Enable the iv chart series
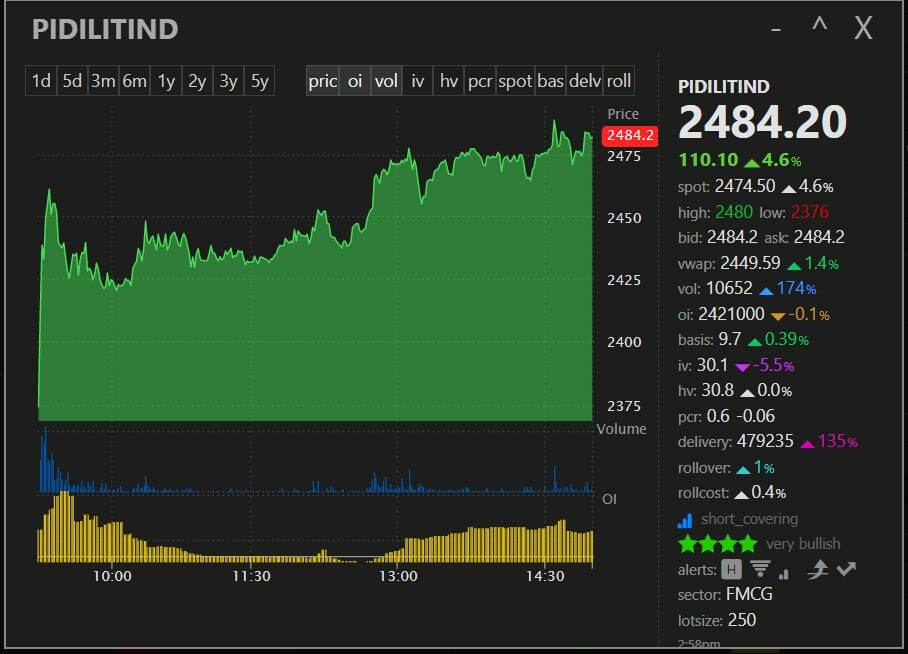Screen dimensions: 908x654 [x=418, y=81]
